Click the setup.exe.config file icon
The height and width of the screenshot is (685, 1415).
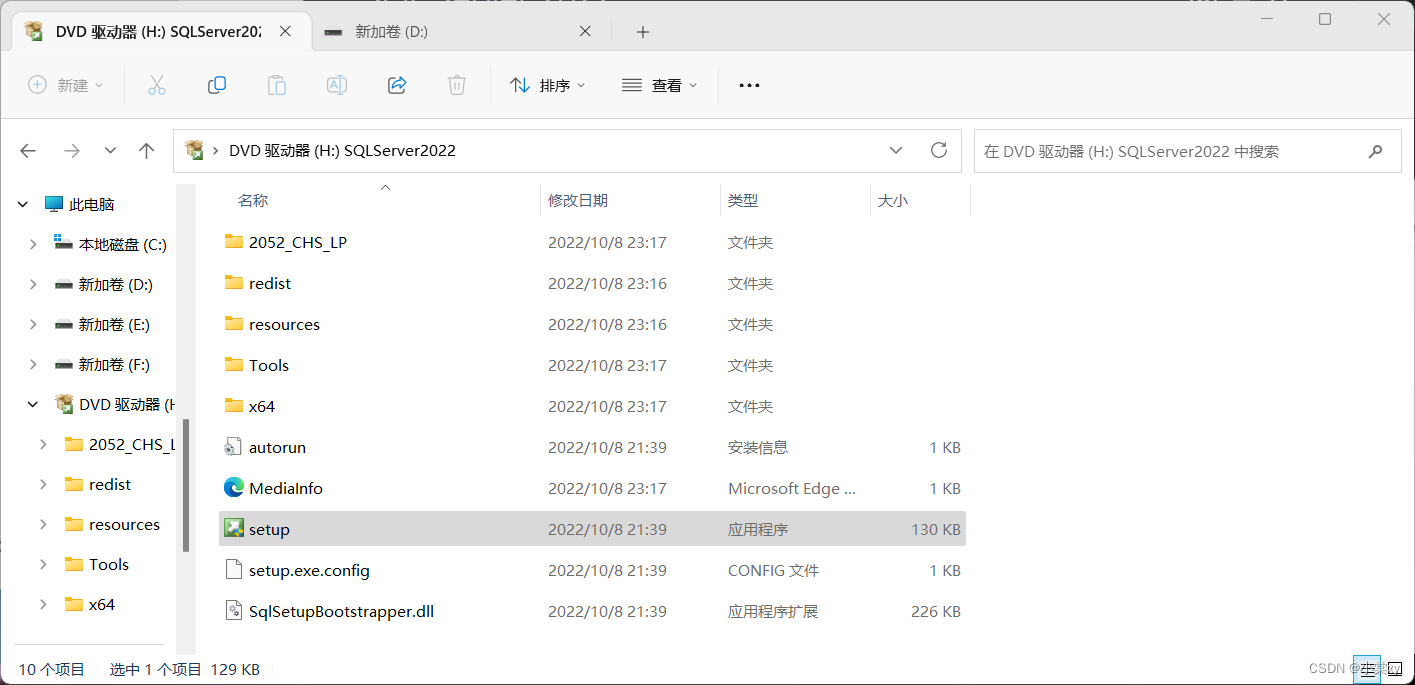tap(234, 570)
